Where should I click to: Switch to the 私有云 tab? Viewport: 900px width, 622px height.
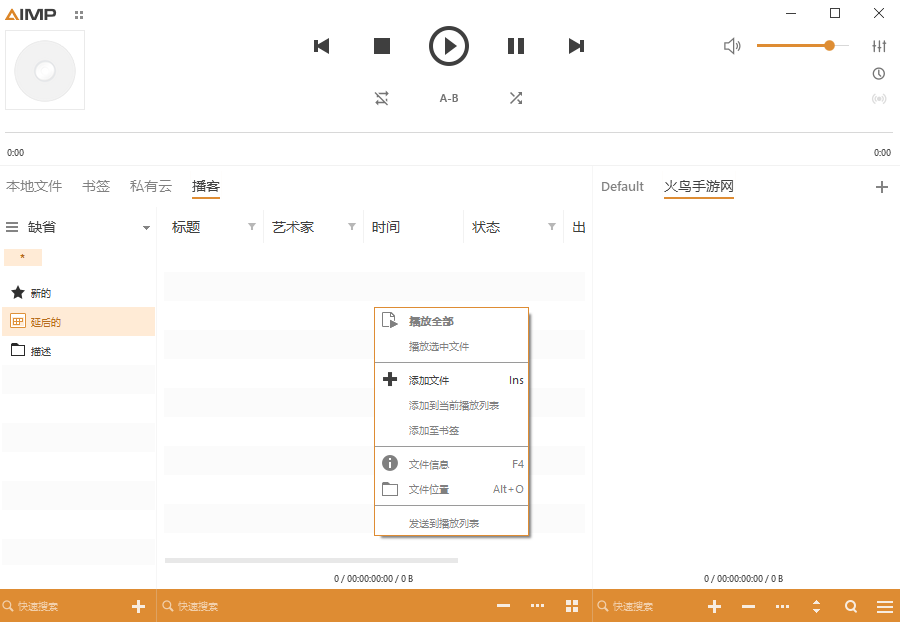(x=151, y=186)
